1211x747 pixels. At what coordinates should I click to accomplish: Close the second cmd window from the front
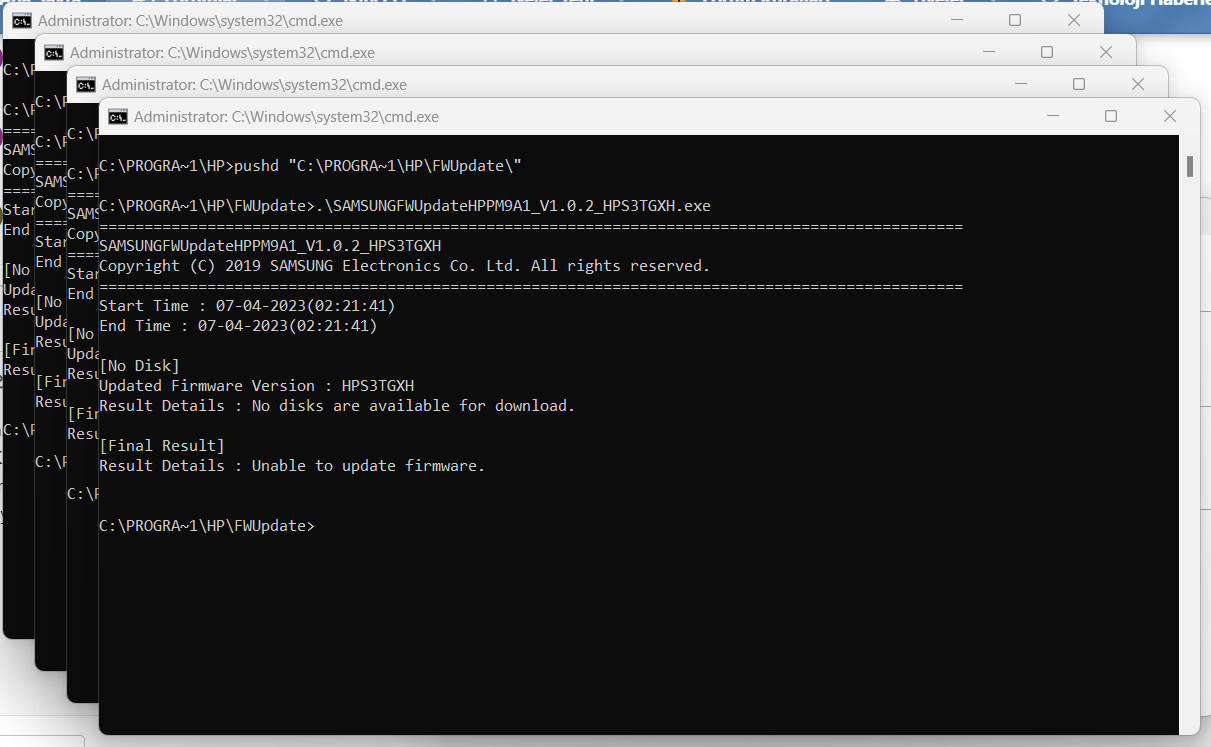[x=1138, y=84]
